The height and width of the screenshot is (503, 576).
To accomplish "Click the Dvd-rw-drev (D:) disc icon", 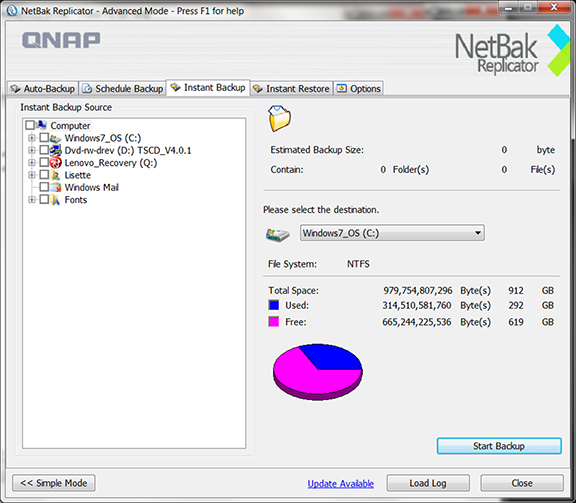I will 55,150.
